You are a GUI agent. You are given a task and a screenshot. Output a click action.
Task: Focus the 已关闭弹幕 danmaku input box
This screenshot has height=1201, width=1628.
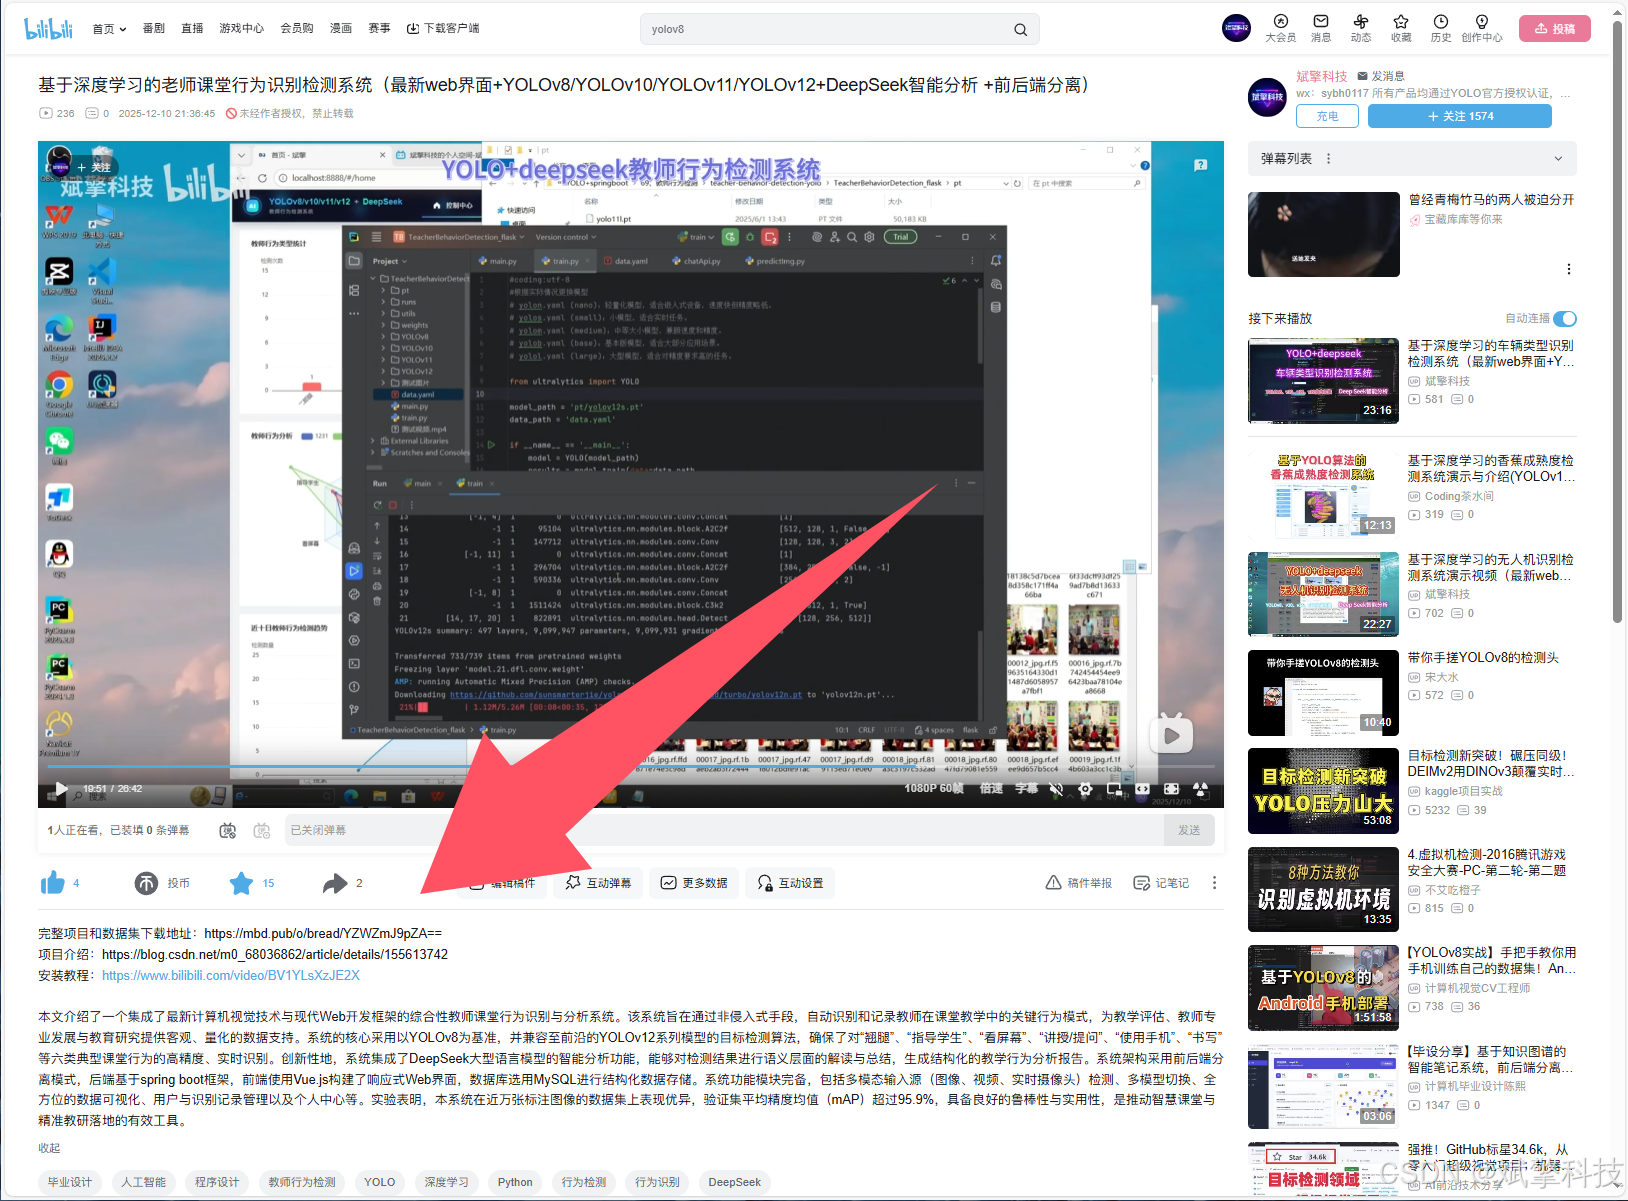click(724, 830)
